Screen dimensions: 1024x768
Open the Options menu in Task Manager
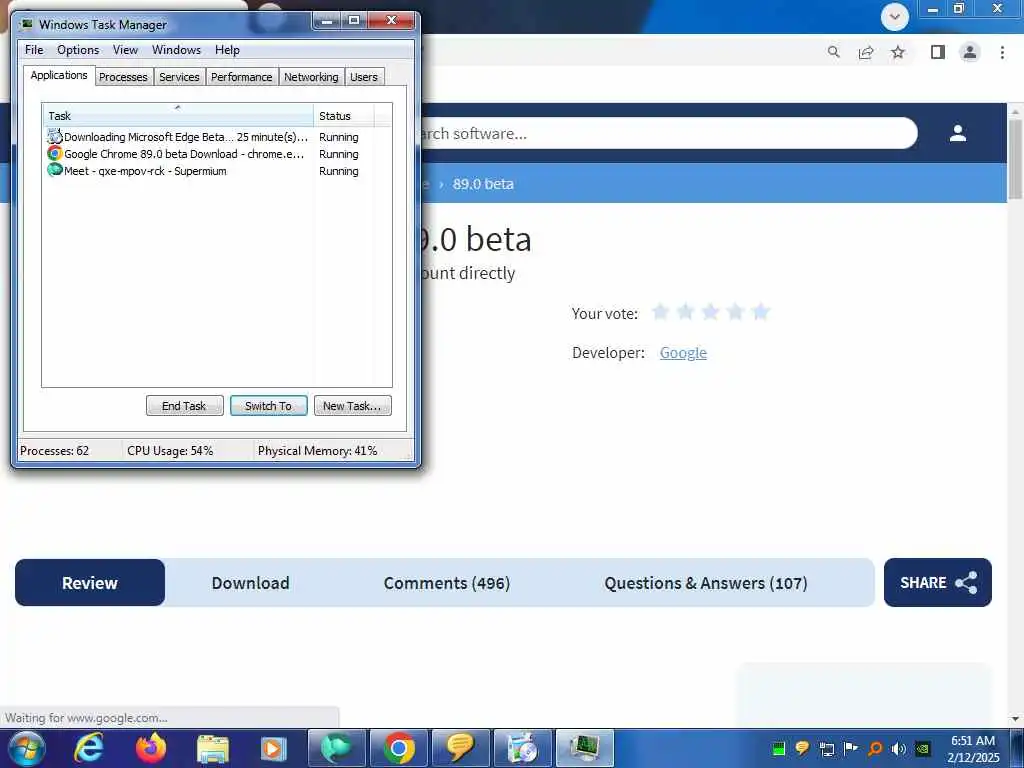point(78,50)
